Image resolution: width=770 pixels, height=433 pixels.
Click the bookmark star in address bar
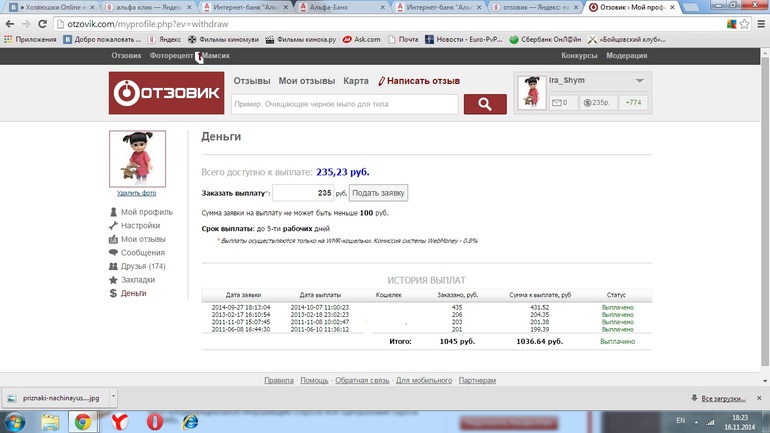pyautogui.click(x=744, y=24)
